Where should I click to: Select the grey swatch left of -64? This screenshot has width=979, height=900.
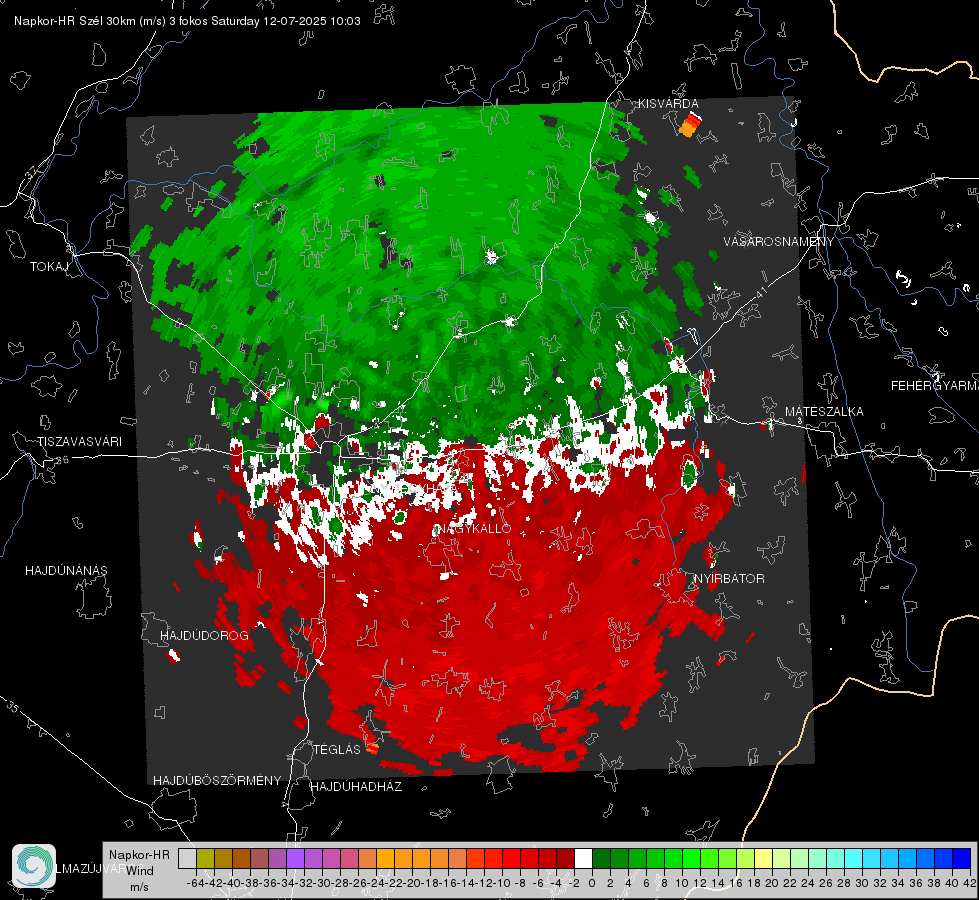tap(187, 859)
